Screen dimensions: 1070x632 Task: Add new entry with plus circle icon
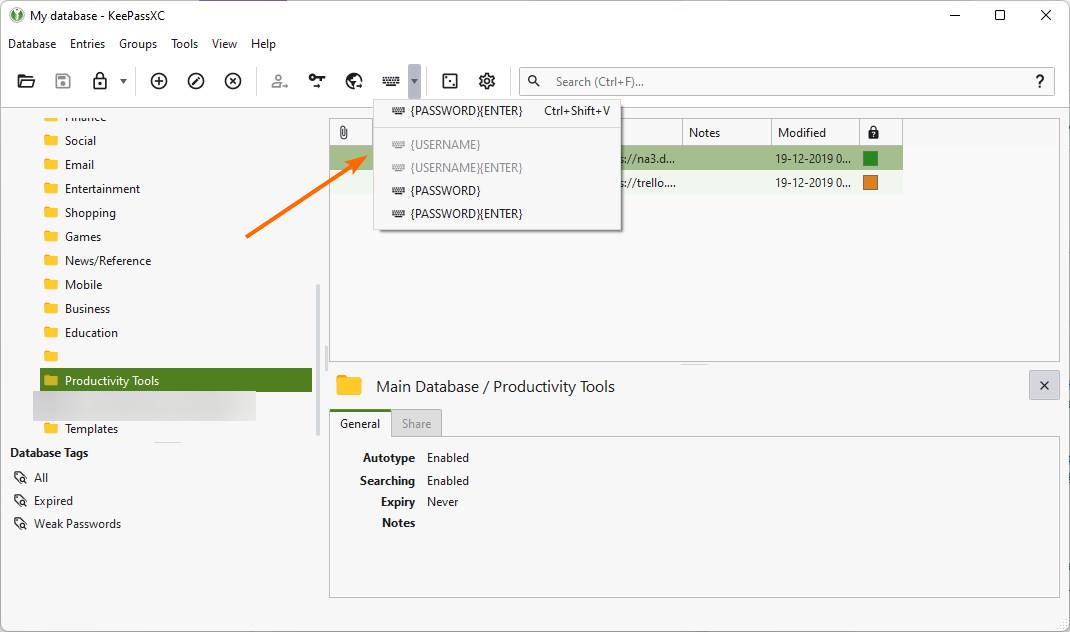click(x=159, y=81)
